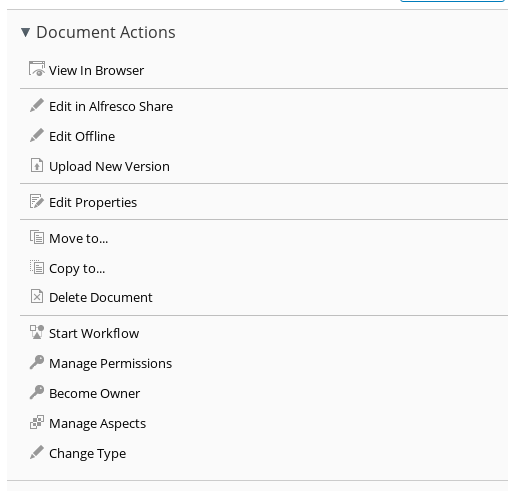Open the View In Browser link
Viewport: 512px width, 491px height.
96,70
